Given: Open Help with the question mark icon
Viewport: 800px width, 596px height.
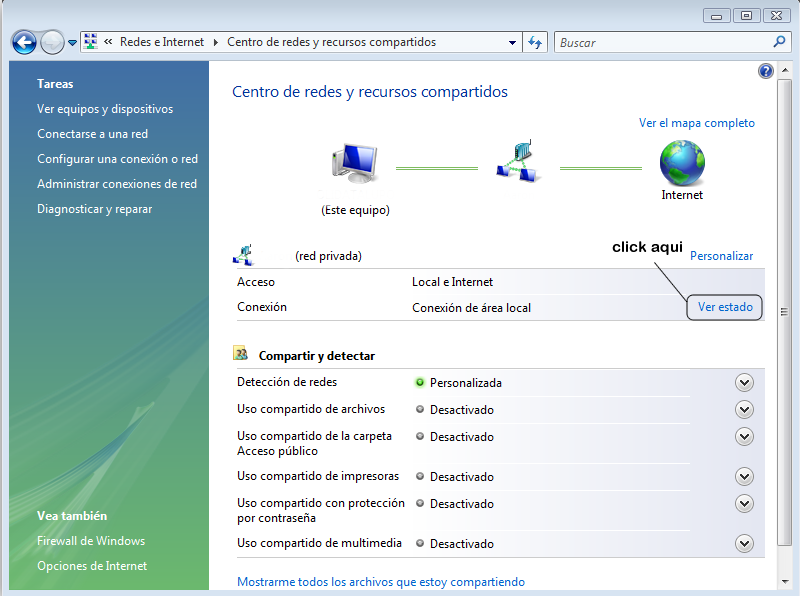Looking at the screenshot, I should 766,71.
